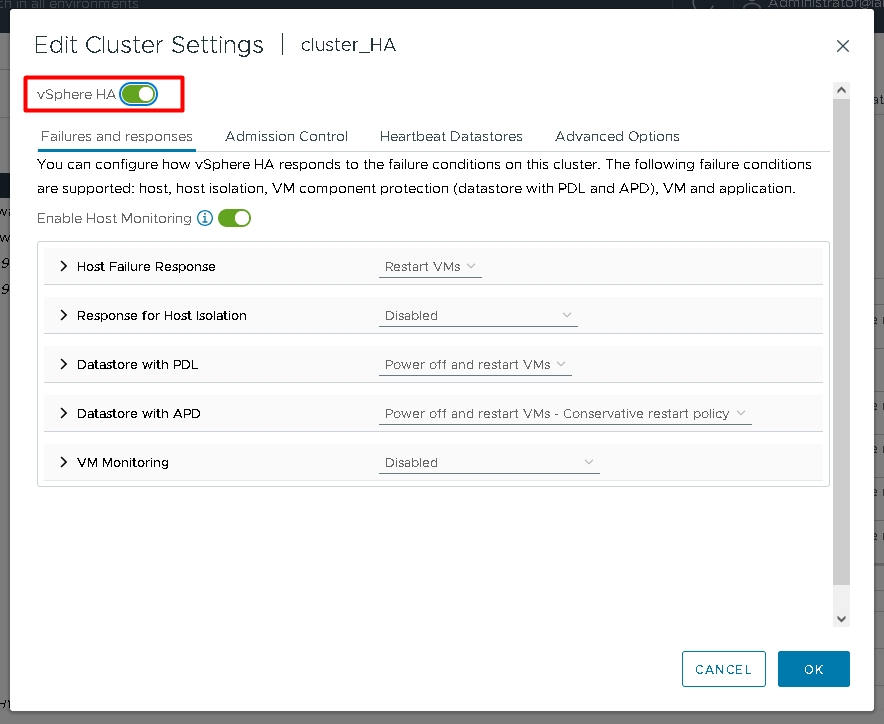Screen dimensions: 884x724
Task: Click the scrollbar up arrow
Action: pyautogui.click(x=841, y=90)
